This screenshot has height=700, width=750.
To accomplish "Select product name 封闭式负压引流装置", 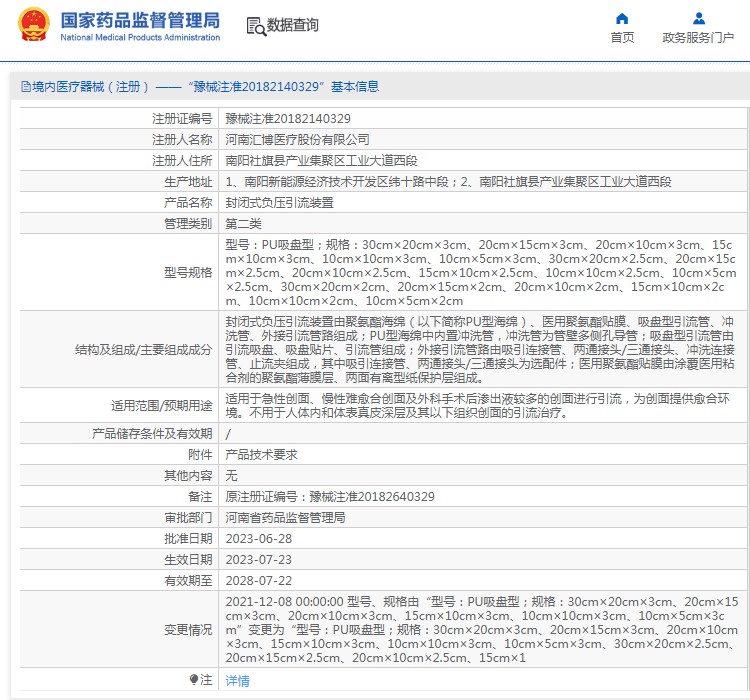I will [x=279, y=203].
